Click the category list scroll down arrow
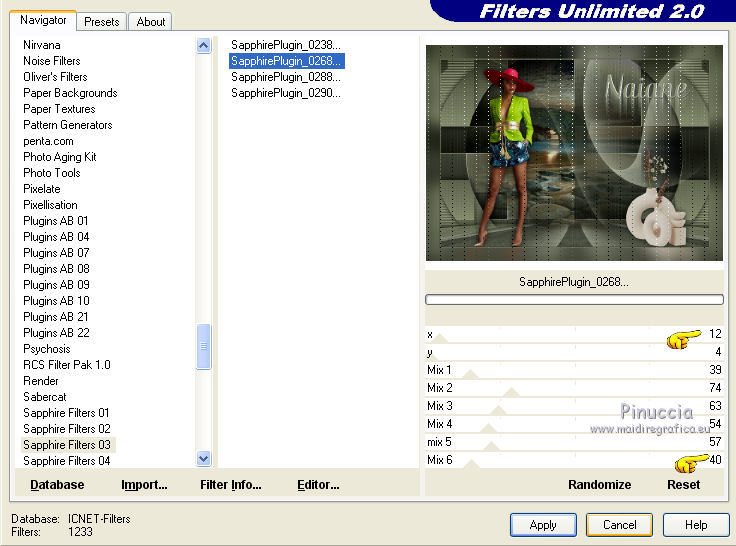The image size is (736, 546). click(204, 458)
